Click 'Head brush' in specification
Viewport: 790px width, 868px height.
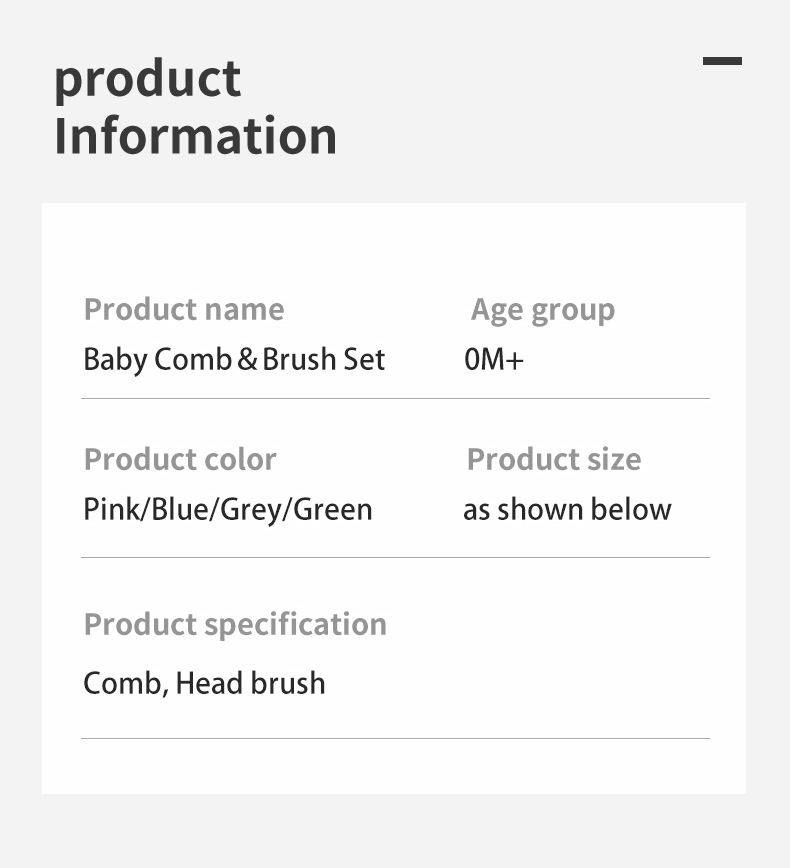click(250, 684)
